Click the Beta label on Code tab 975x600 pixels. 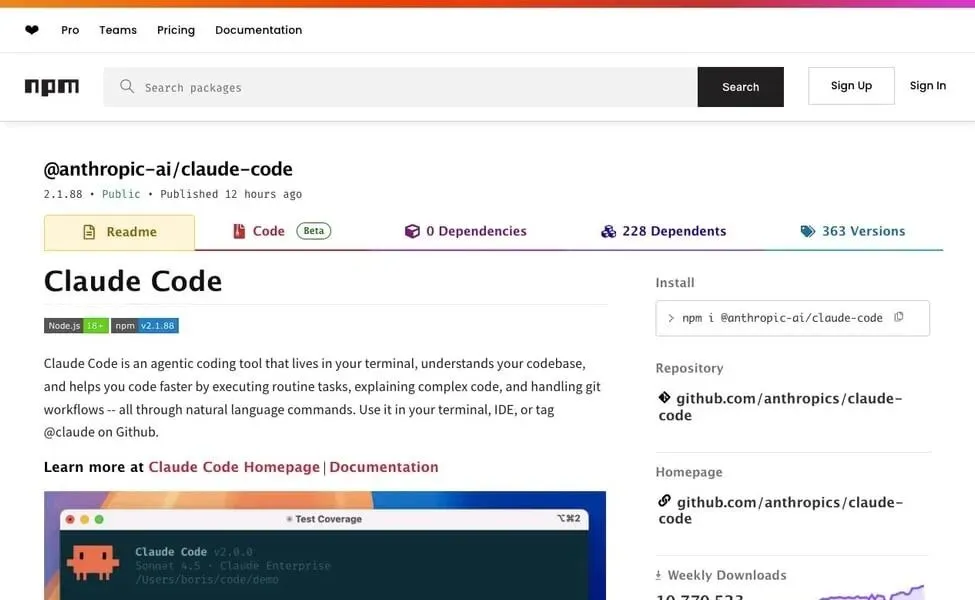tap(313, 231)
